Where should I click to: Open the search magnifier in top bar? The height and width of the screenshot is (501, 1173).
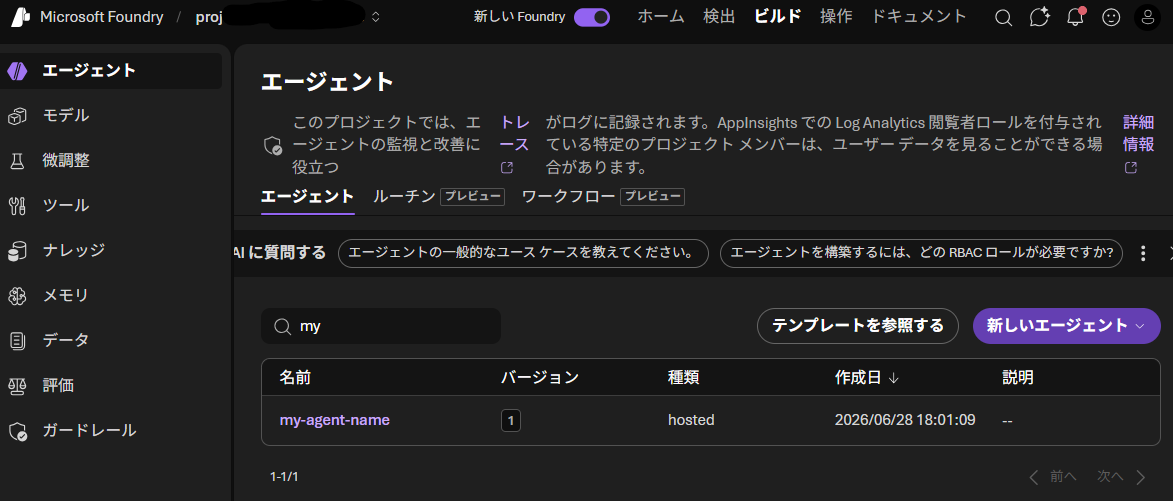pos(1003,17)
